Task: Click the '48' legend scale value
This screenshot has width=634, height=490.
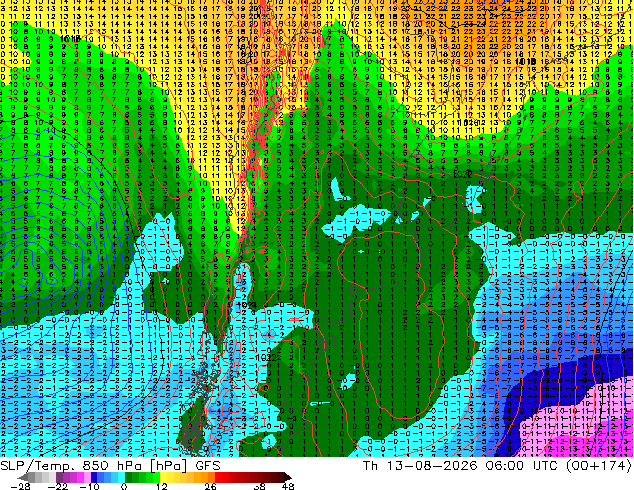Action: 287,486
